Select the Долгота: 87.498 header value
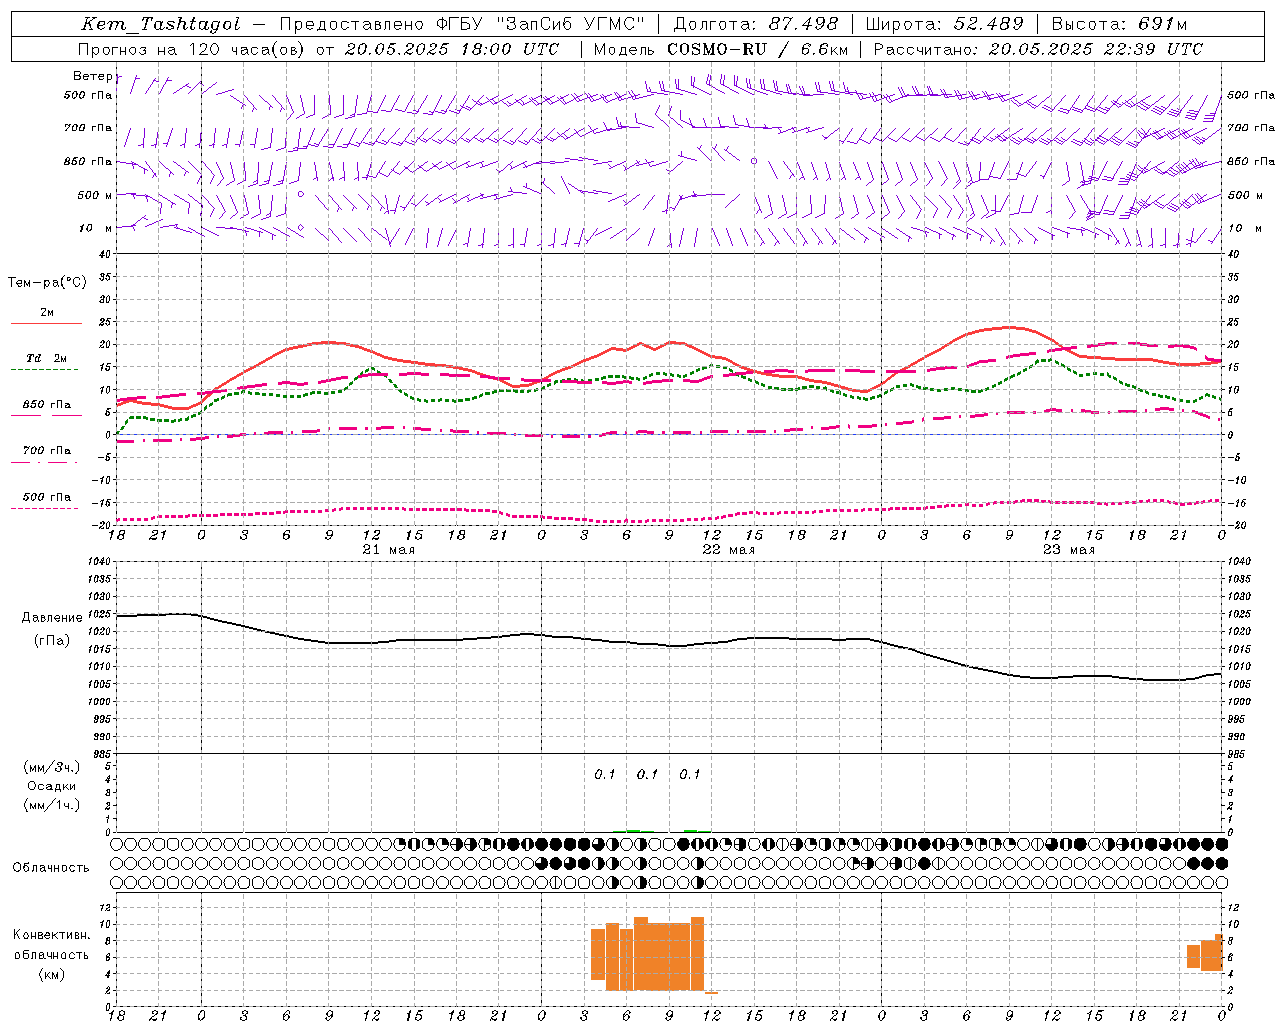Screen dimensions: 1280x1024 756,24
